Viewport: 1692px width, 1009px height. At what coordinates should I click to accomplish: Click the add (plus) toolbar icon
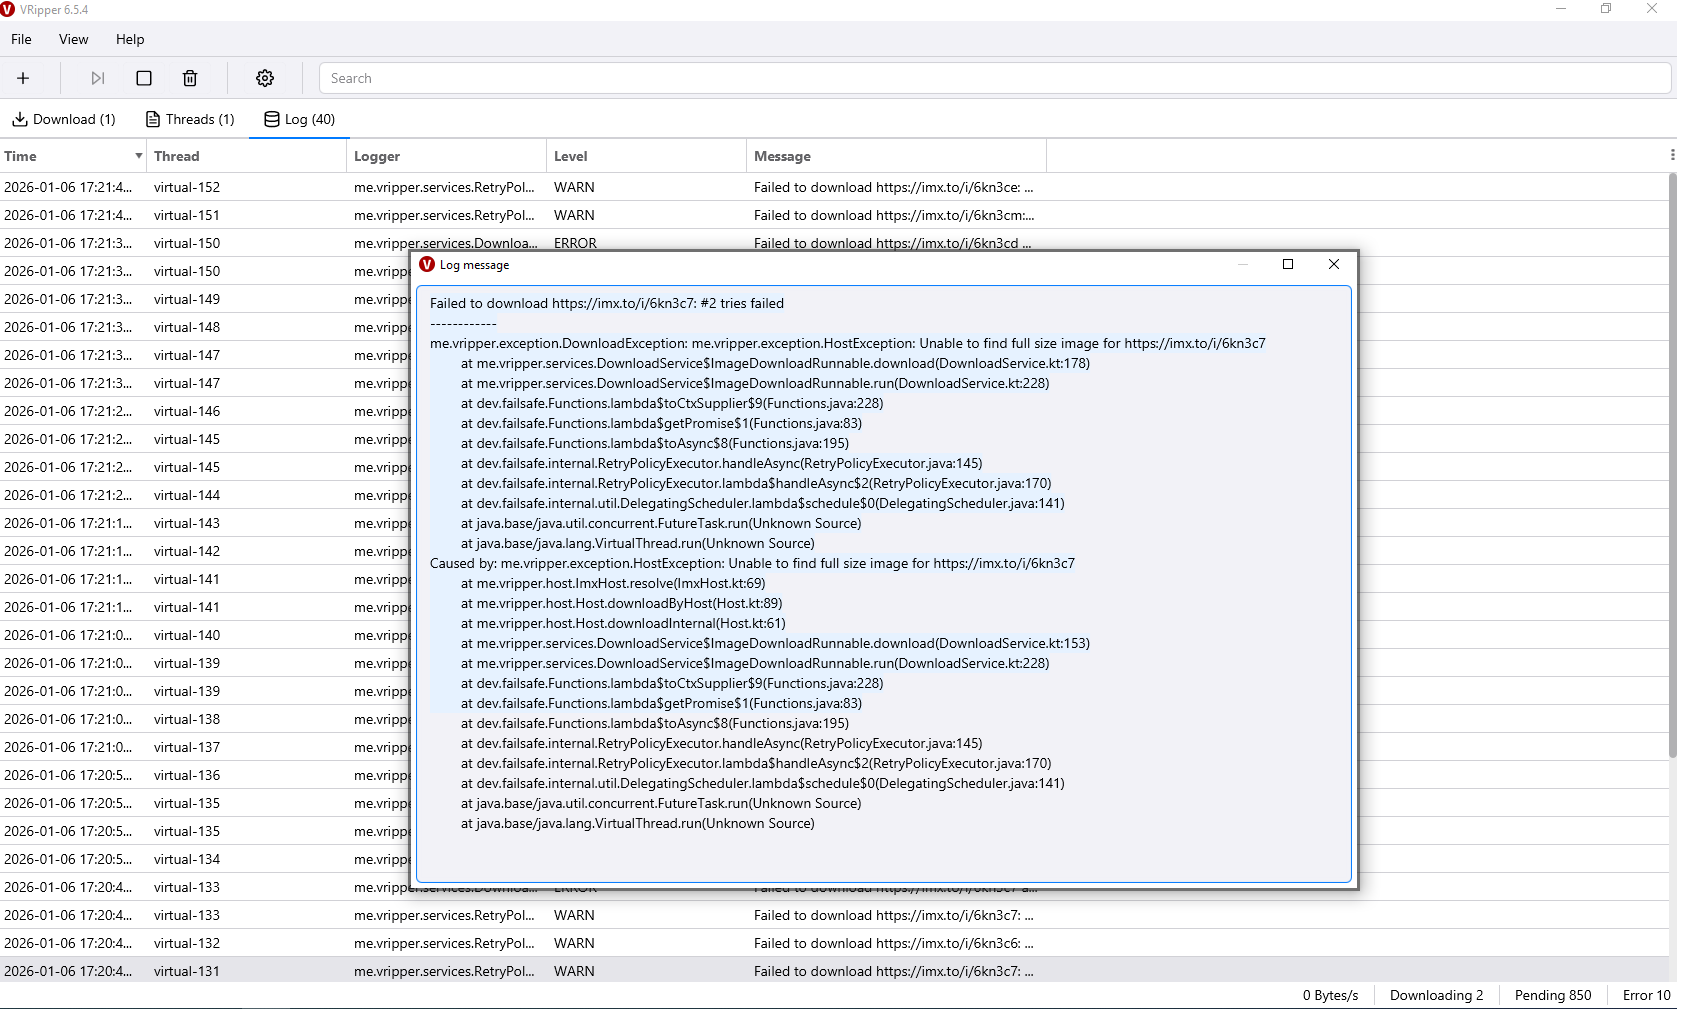coord(23,78)
